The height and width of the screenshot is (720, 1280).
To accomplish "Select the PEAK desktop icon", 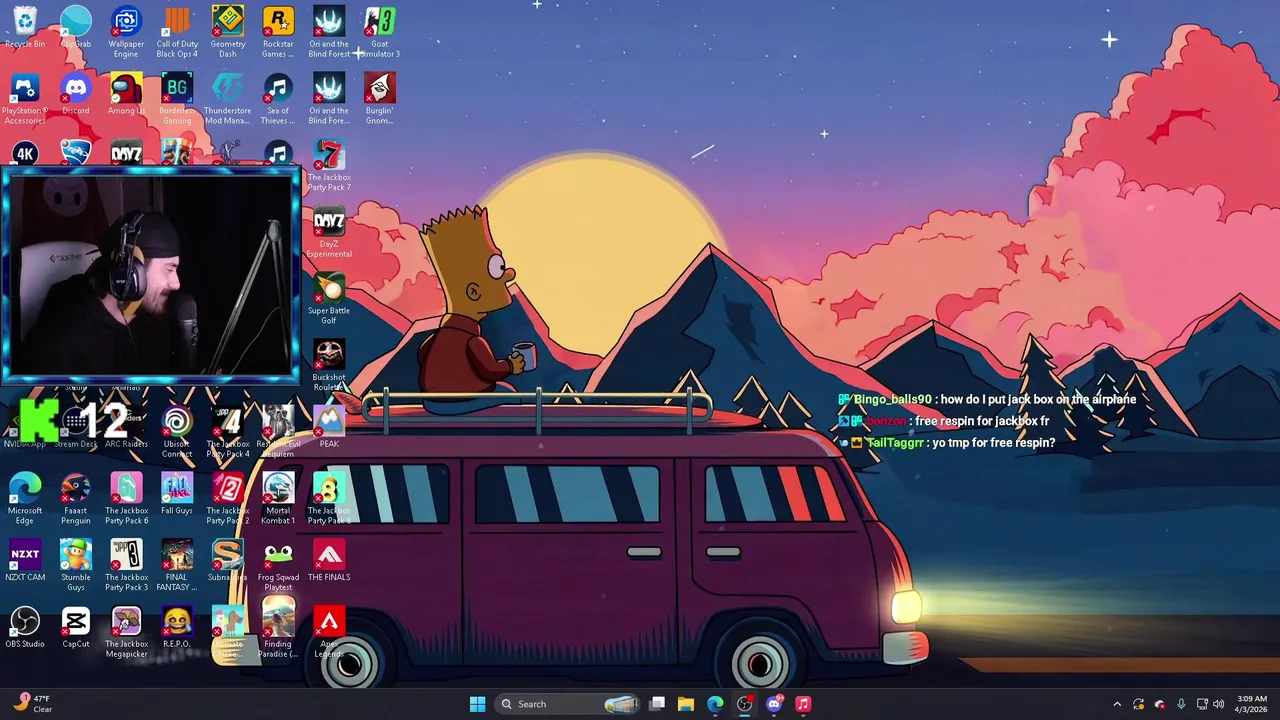I will click(x=329, y=428).
